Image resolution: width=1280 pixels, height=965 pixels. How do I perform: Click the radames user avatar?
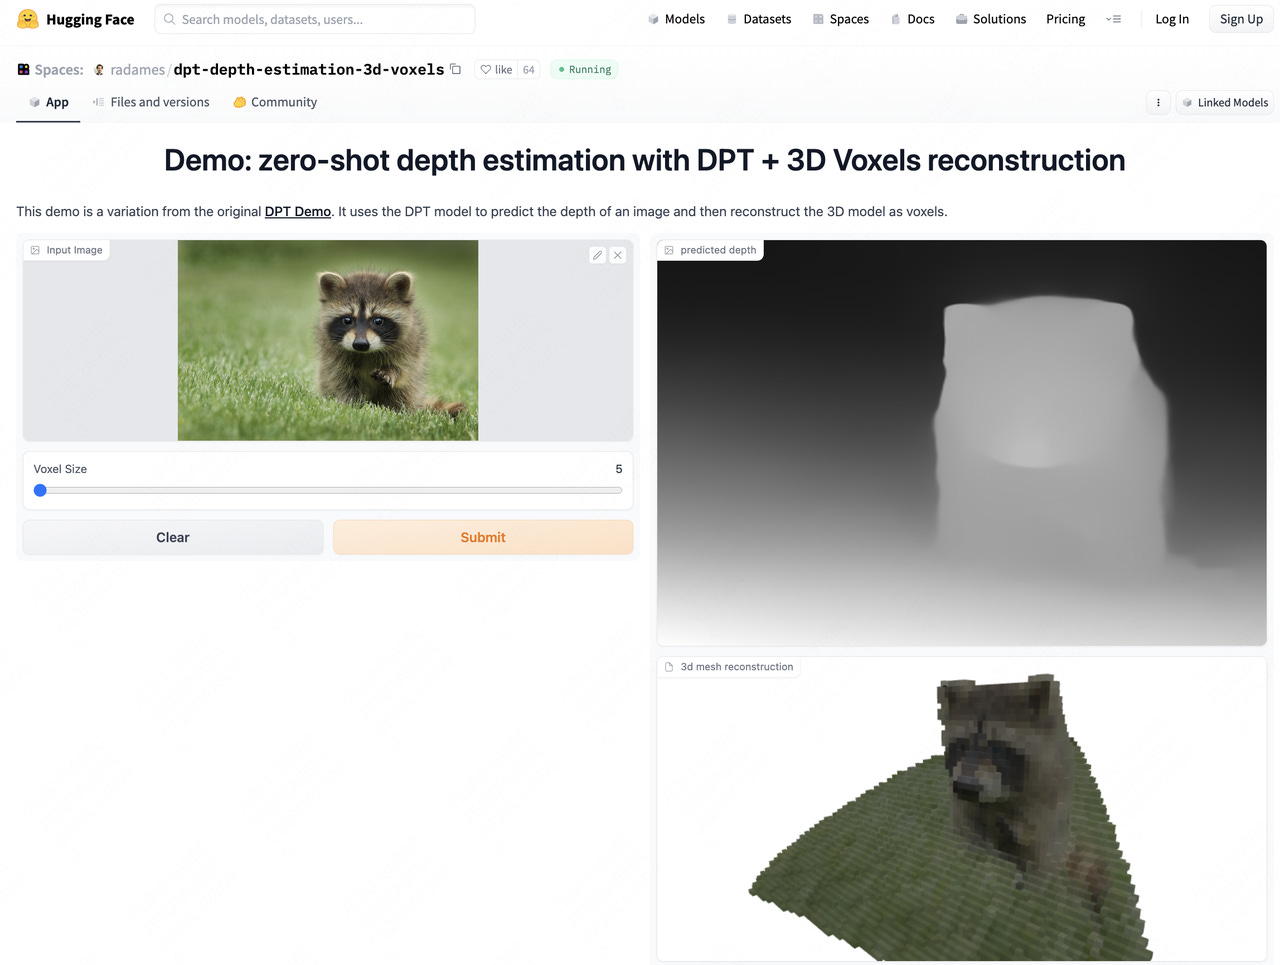click(x=99, y=69)
